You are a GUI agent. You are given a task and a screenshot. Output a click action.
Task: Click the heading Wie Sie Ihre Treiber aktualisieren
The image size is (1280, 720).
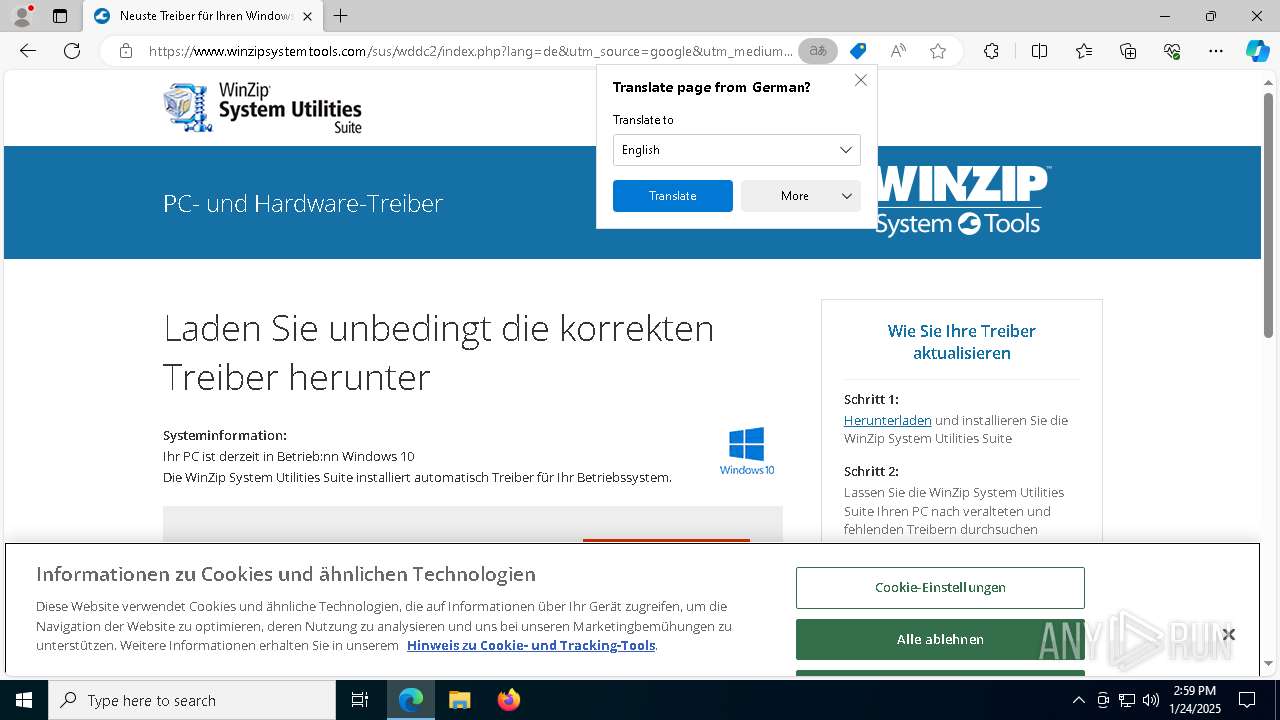click(x=961, y=342)
